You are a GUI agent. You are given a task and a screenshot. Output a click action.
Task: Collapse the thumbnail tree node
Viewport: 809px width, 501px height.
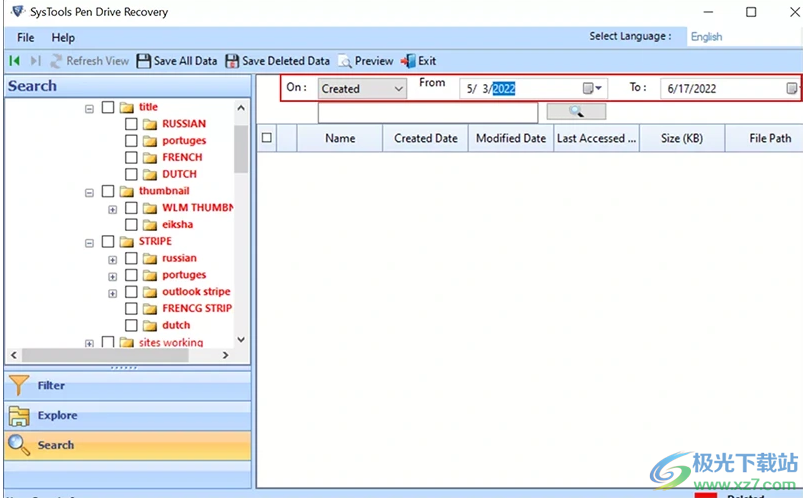[x=89, y=193]
